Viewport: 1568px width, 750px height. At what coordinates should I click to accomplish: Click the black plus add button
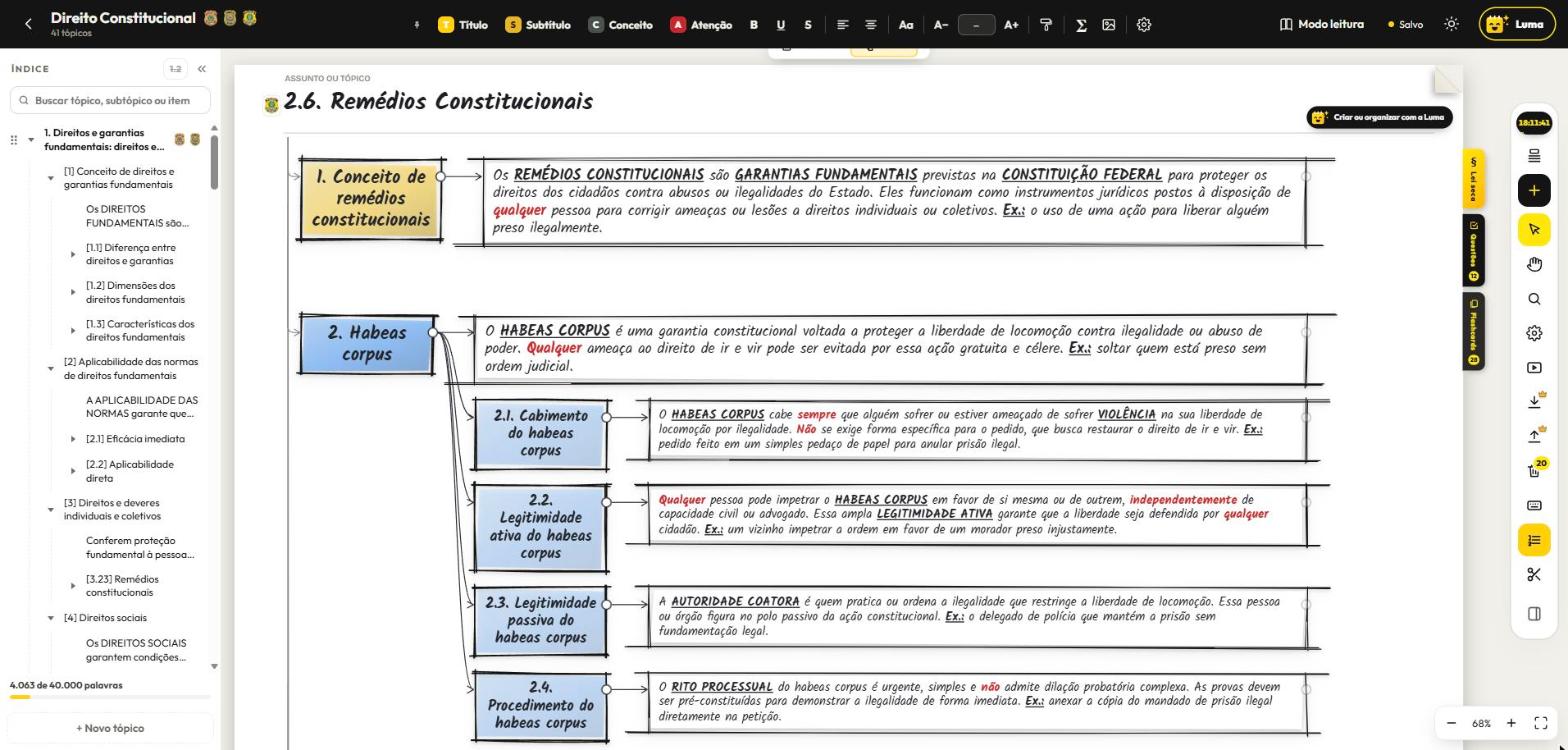tap(1534, 190)
